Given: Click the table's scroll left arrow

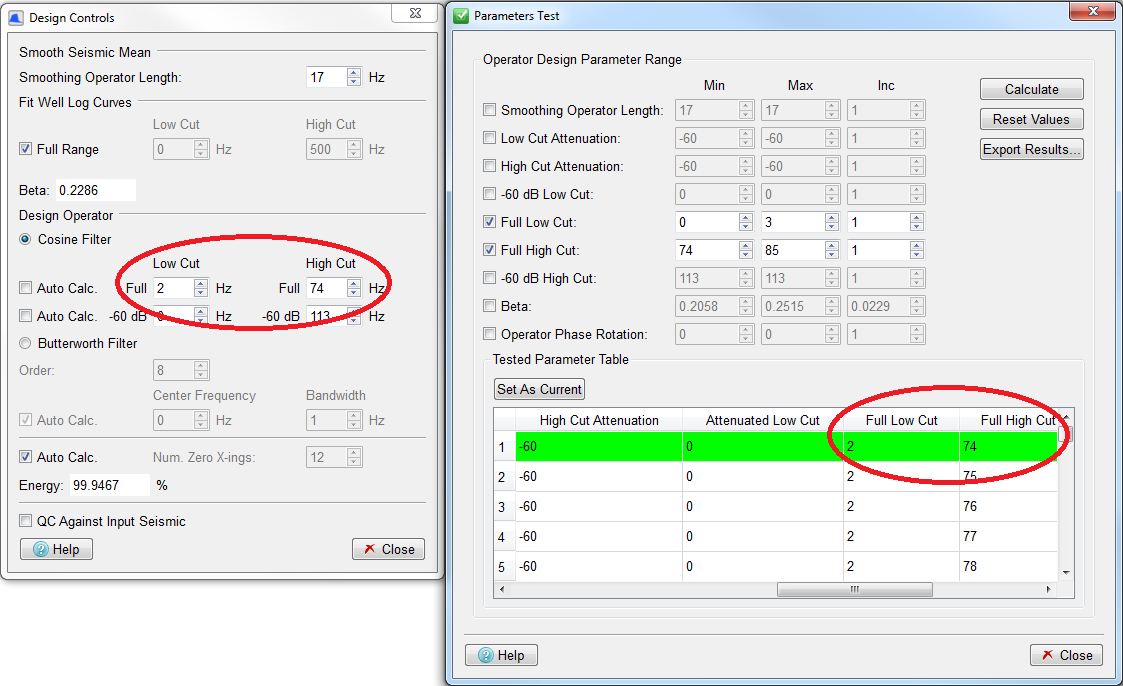Looking at the screenshot, I should (x=502, y=589).
